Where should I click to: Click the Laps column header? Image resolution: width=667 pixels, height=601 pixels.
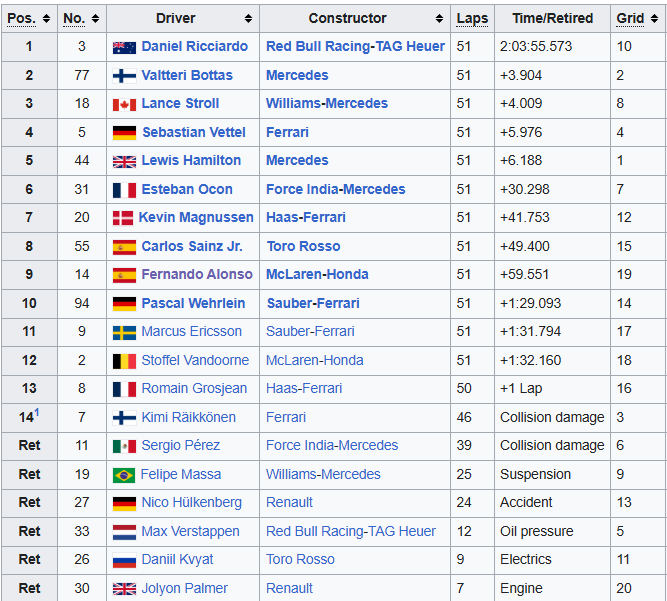point(472,19)
